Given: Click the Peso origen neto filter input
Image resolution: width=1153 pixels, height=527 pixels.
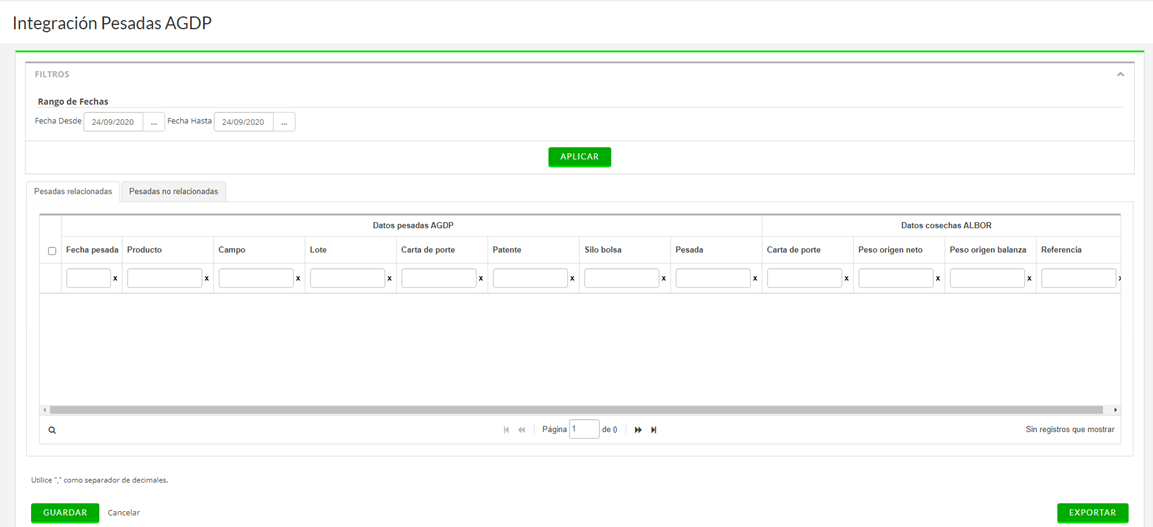Looking at the screenshot, I should [x=896, y=279].
